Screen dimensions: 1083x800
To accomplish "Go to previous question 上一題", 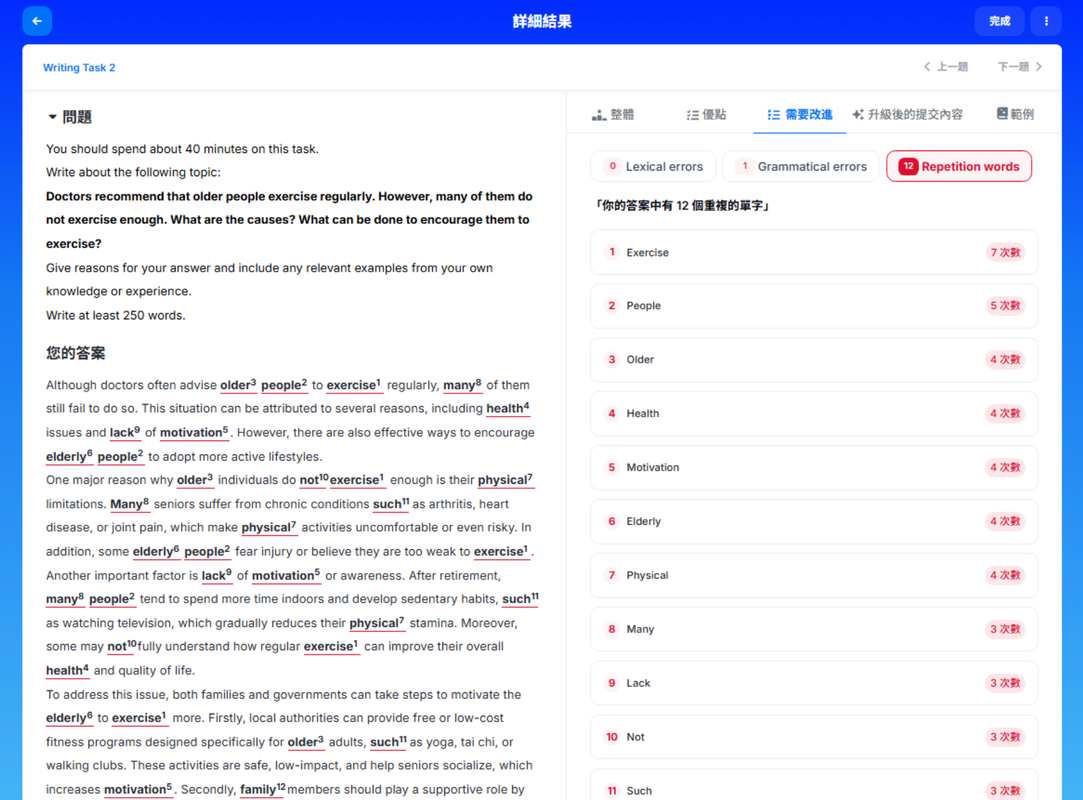I will 945,67.
